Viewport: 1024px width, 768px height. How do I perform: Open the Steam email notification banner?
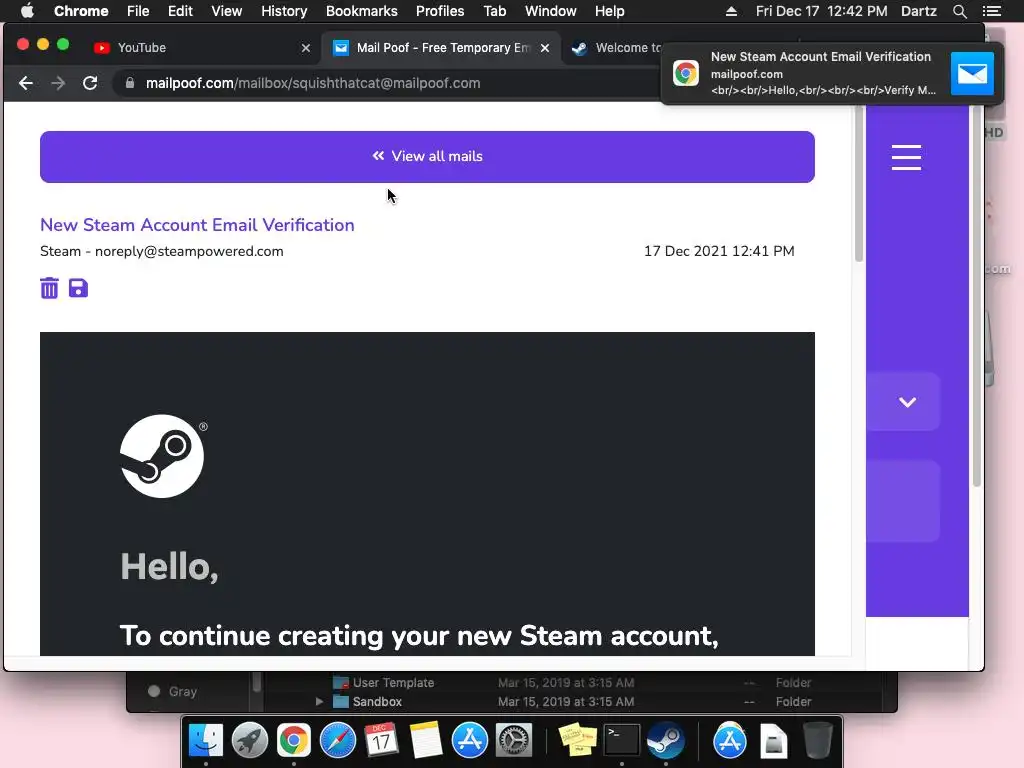(x=833, y=73)
